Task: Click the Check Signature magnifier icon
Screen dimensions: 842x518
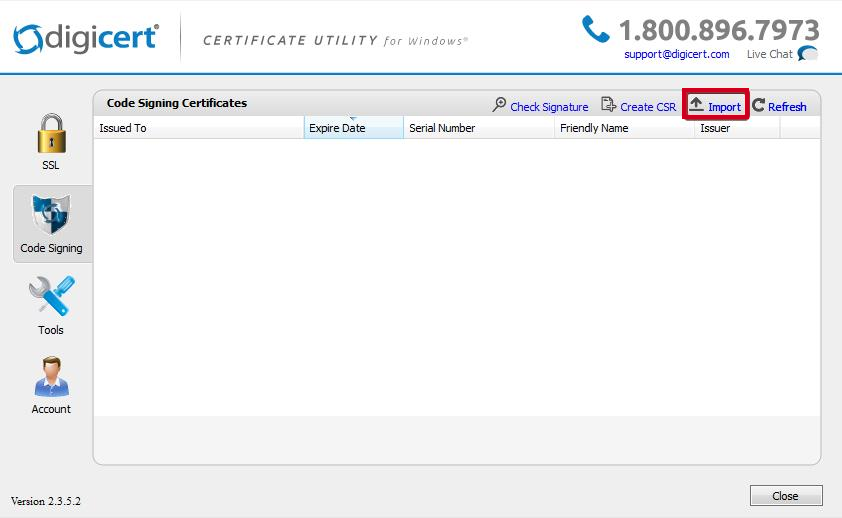Action: (499, 105)
